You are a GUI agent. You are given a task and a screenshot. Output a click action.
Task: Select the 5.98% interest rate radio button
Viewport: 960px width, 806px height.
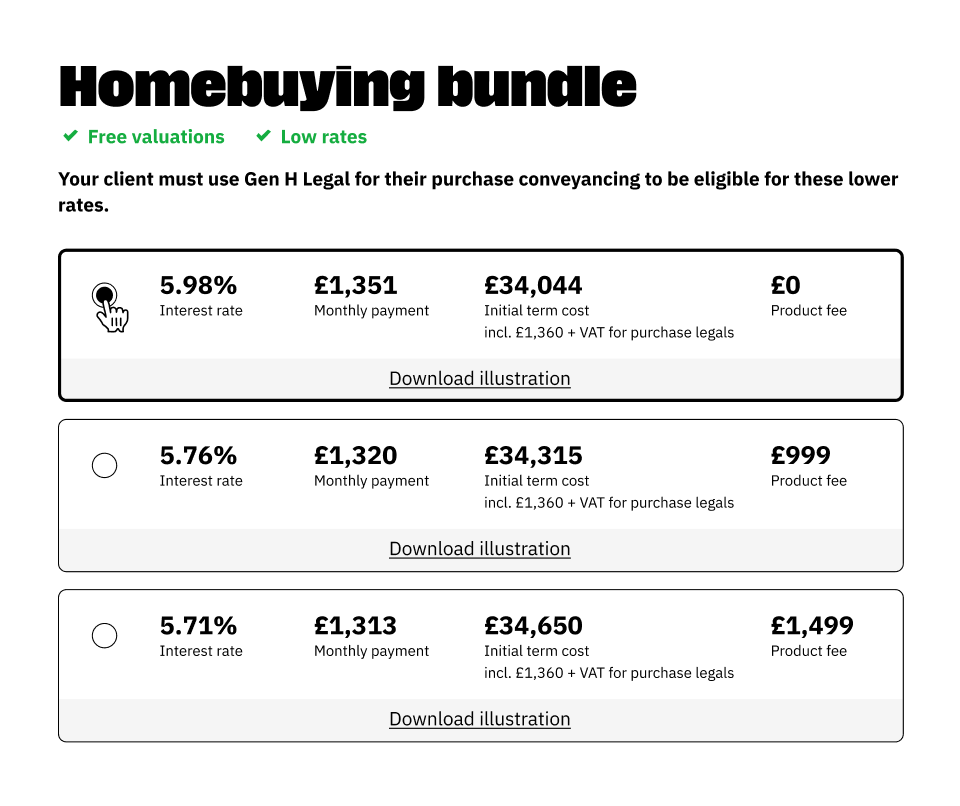(105, 295)
